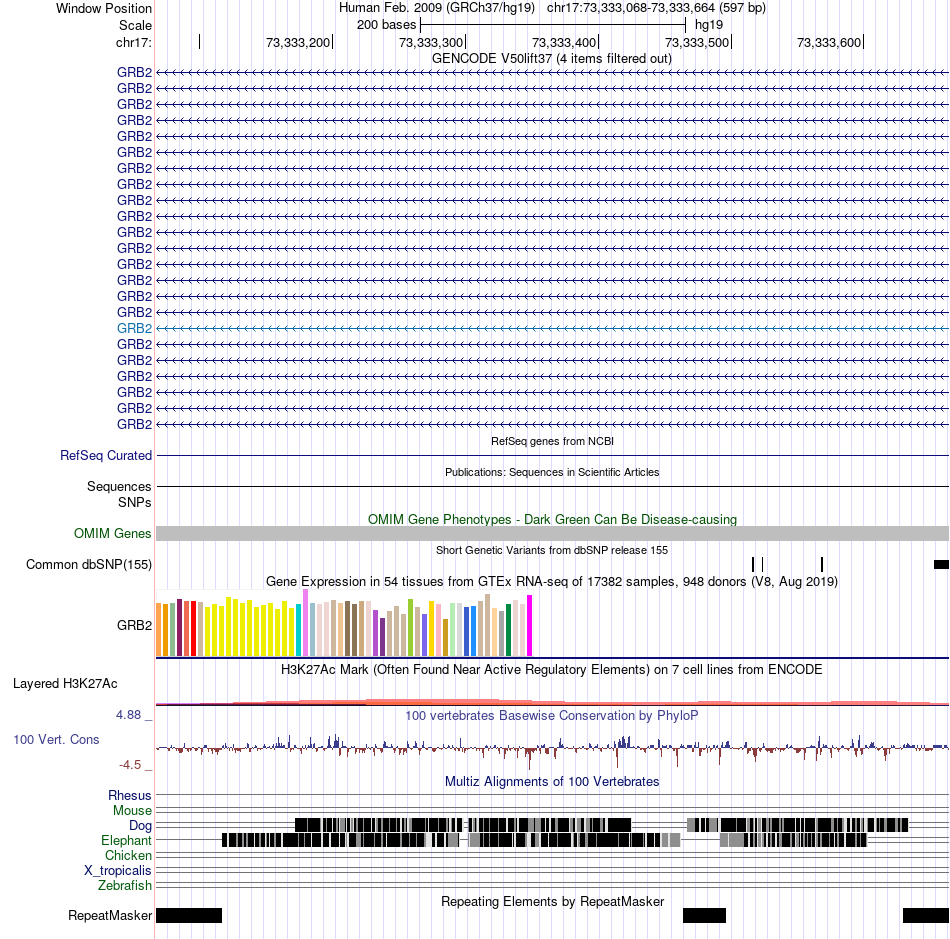The height and width of the screenshot is (939, 950).
Task: Select the light-blue highlighted GRB2 transcript label
Action: click(135, 328)
